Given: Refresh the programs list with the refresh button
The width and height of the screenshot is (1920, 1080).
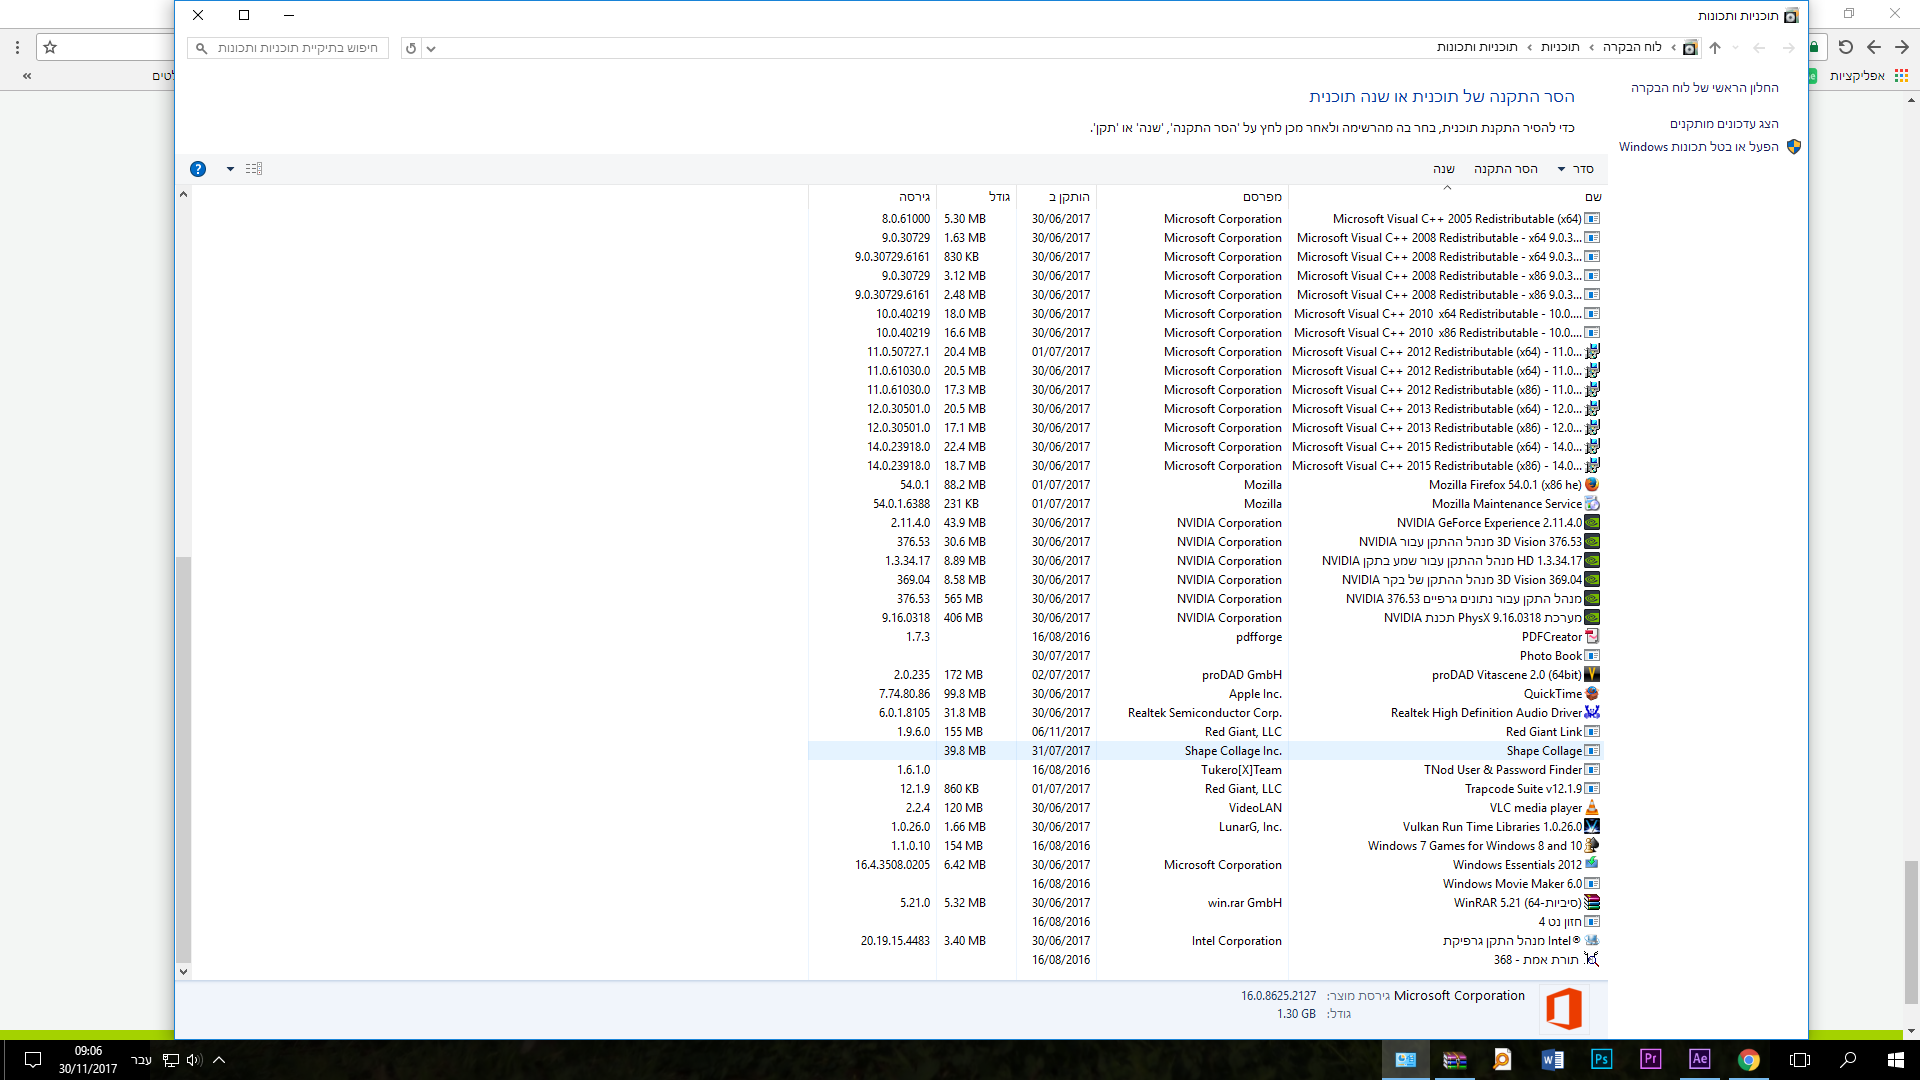Looking at the screenshot, I should point(411,48).
